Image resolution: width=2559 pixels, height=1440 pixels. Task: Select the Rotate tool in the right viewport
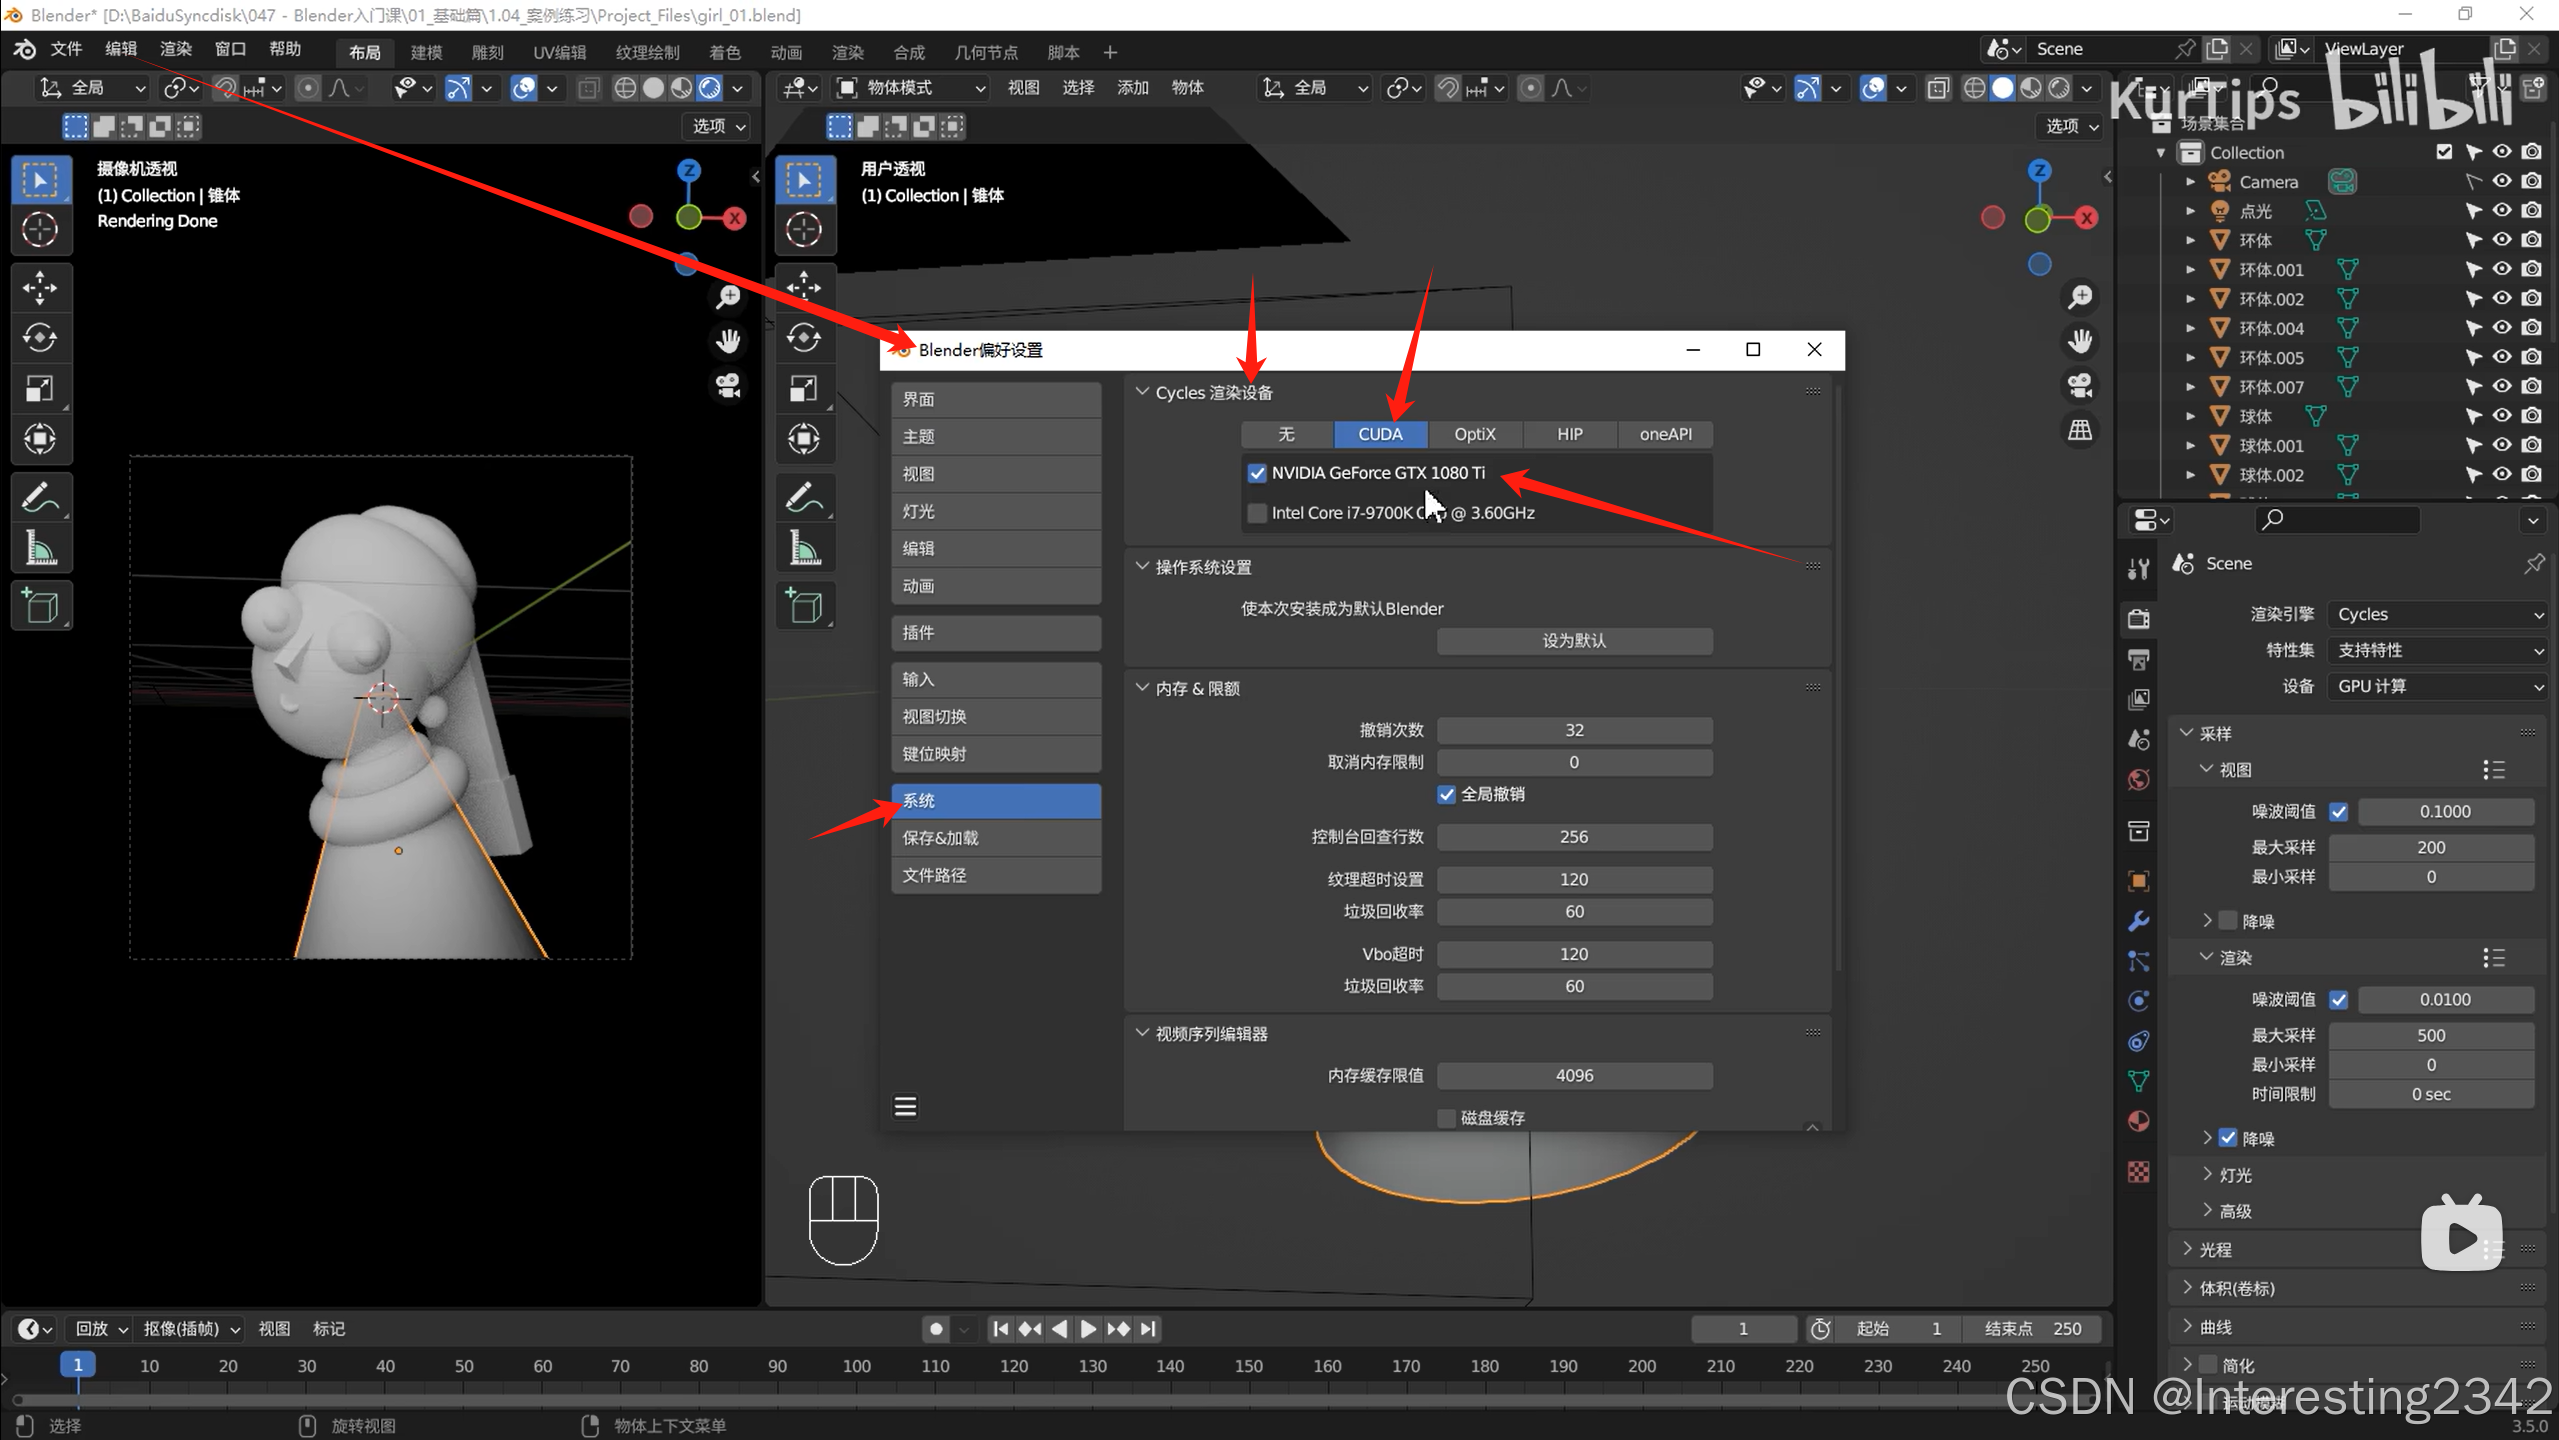[804, 338]
